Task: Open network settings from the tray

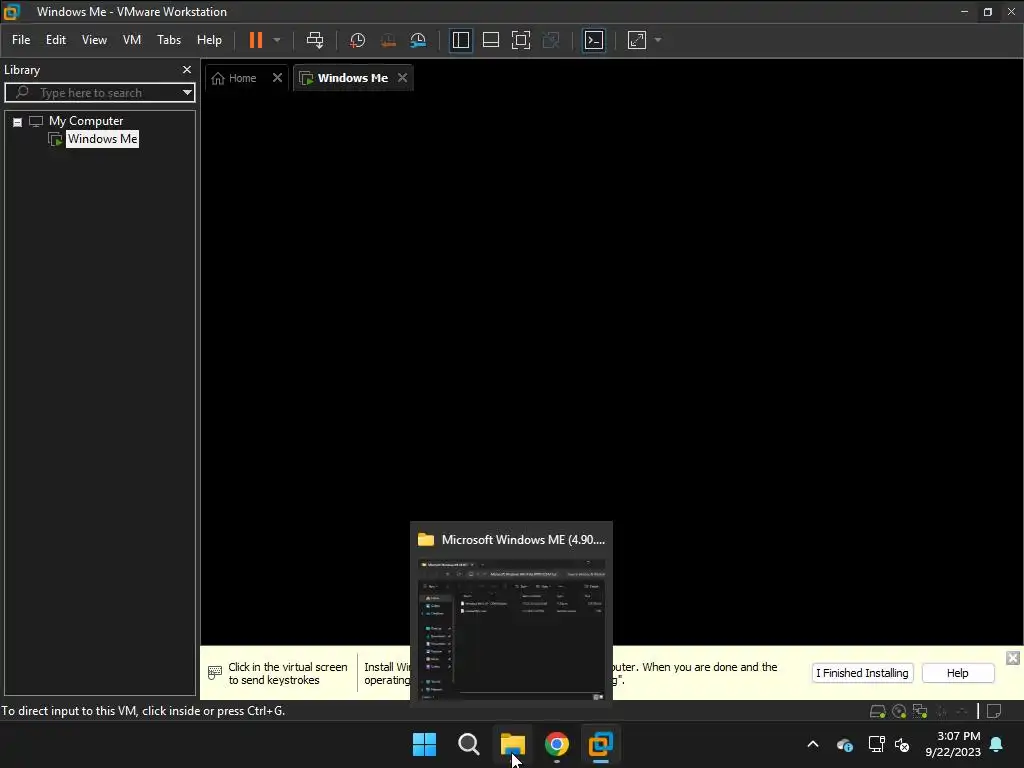Action: [876, 744]
